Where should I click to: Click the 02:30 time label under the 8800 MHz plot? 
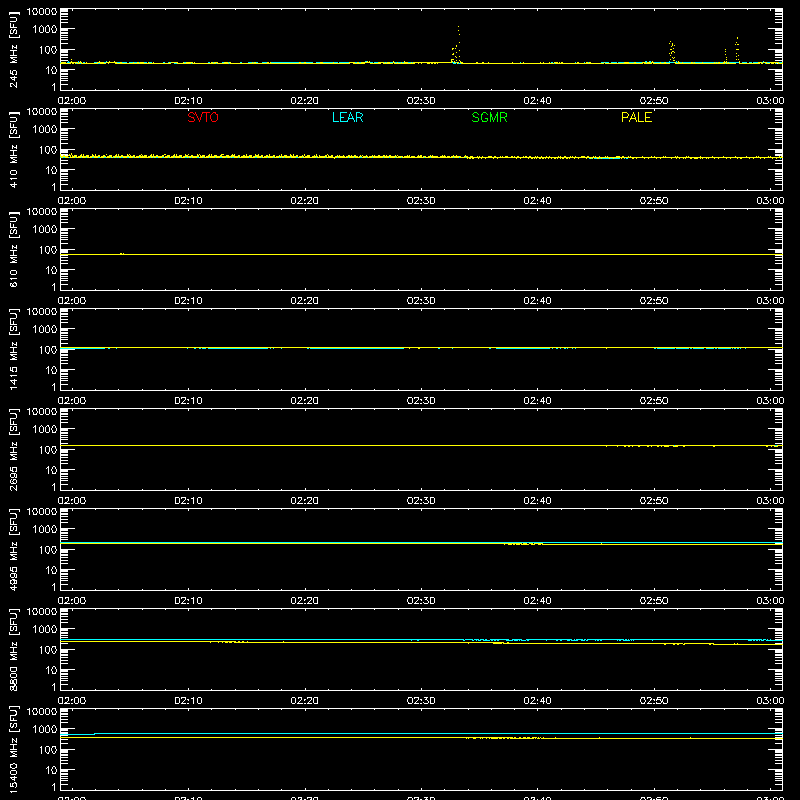pos(421,701)
